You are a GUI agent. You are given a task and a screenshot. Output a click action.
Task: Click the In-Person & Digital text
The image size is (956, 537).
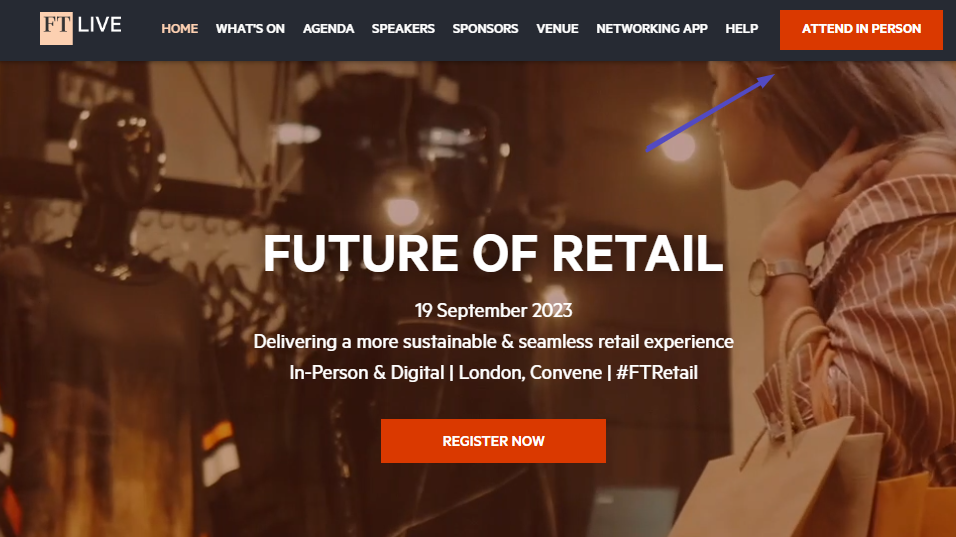pos(366,372)
